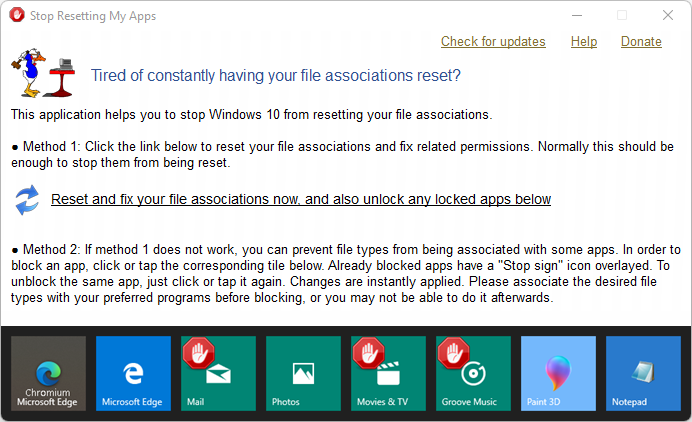Unblock the Groove Music tile
Image resolution: width=692 pixels, height=422 pixels.
coord(474,373)
